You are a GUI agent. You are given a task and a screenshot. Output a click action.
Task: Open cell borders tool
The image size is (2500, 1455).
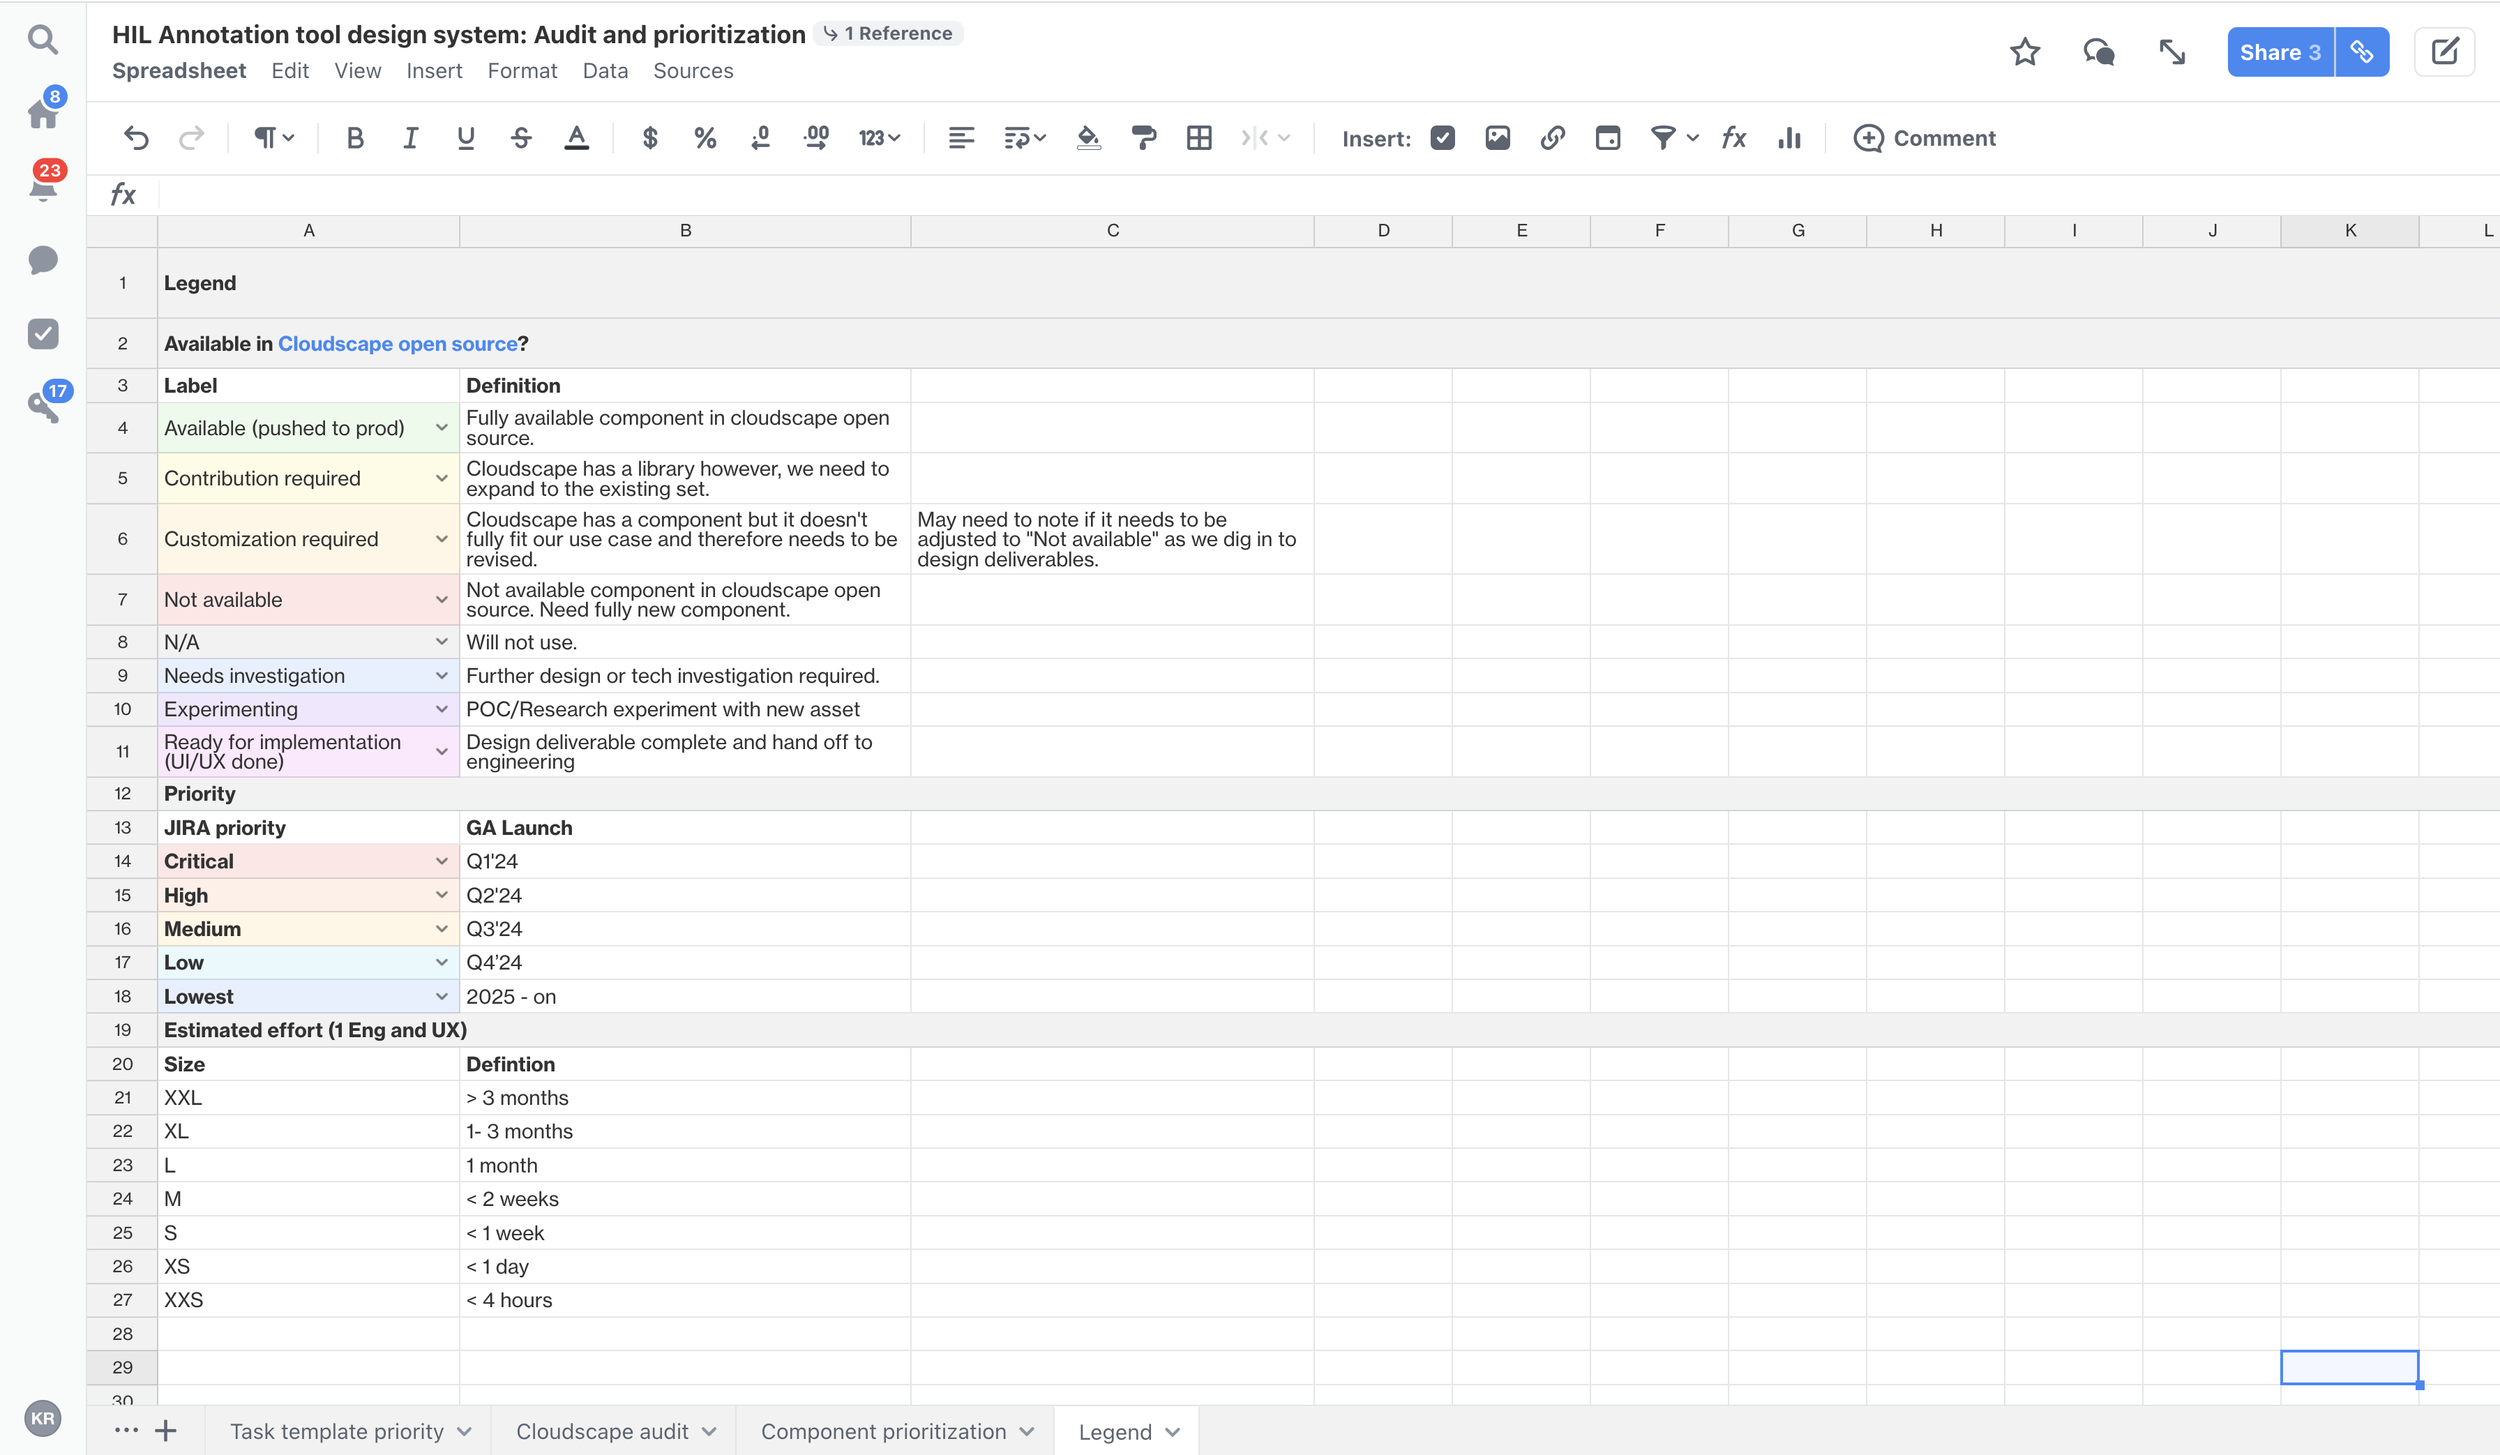tap(1199, 138)
